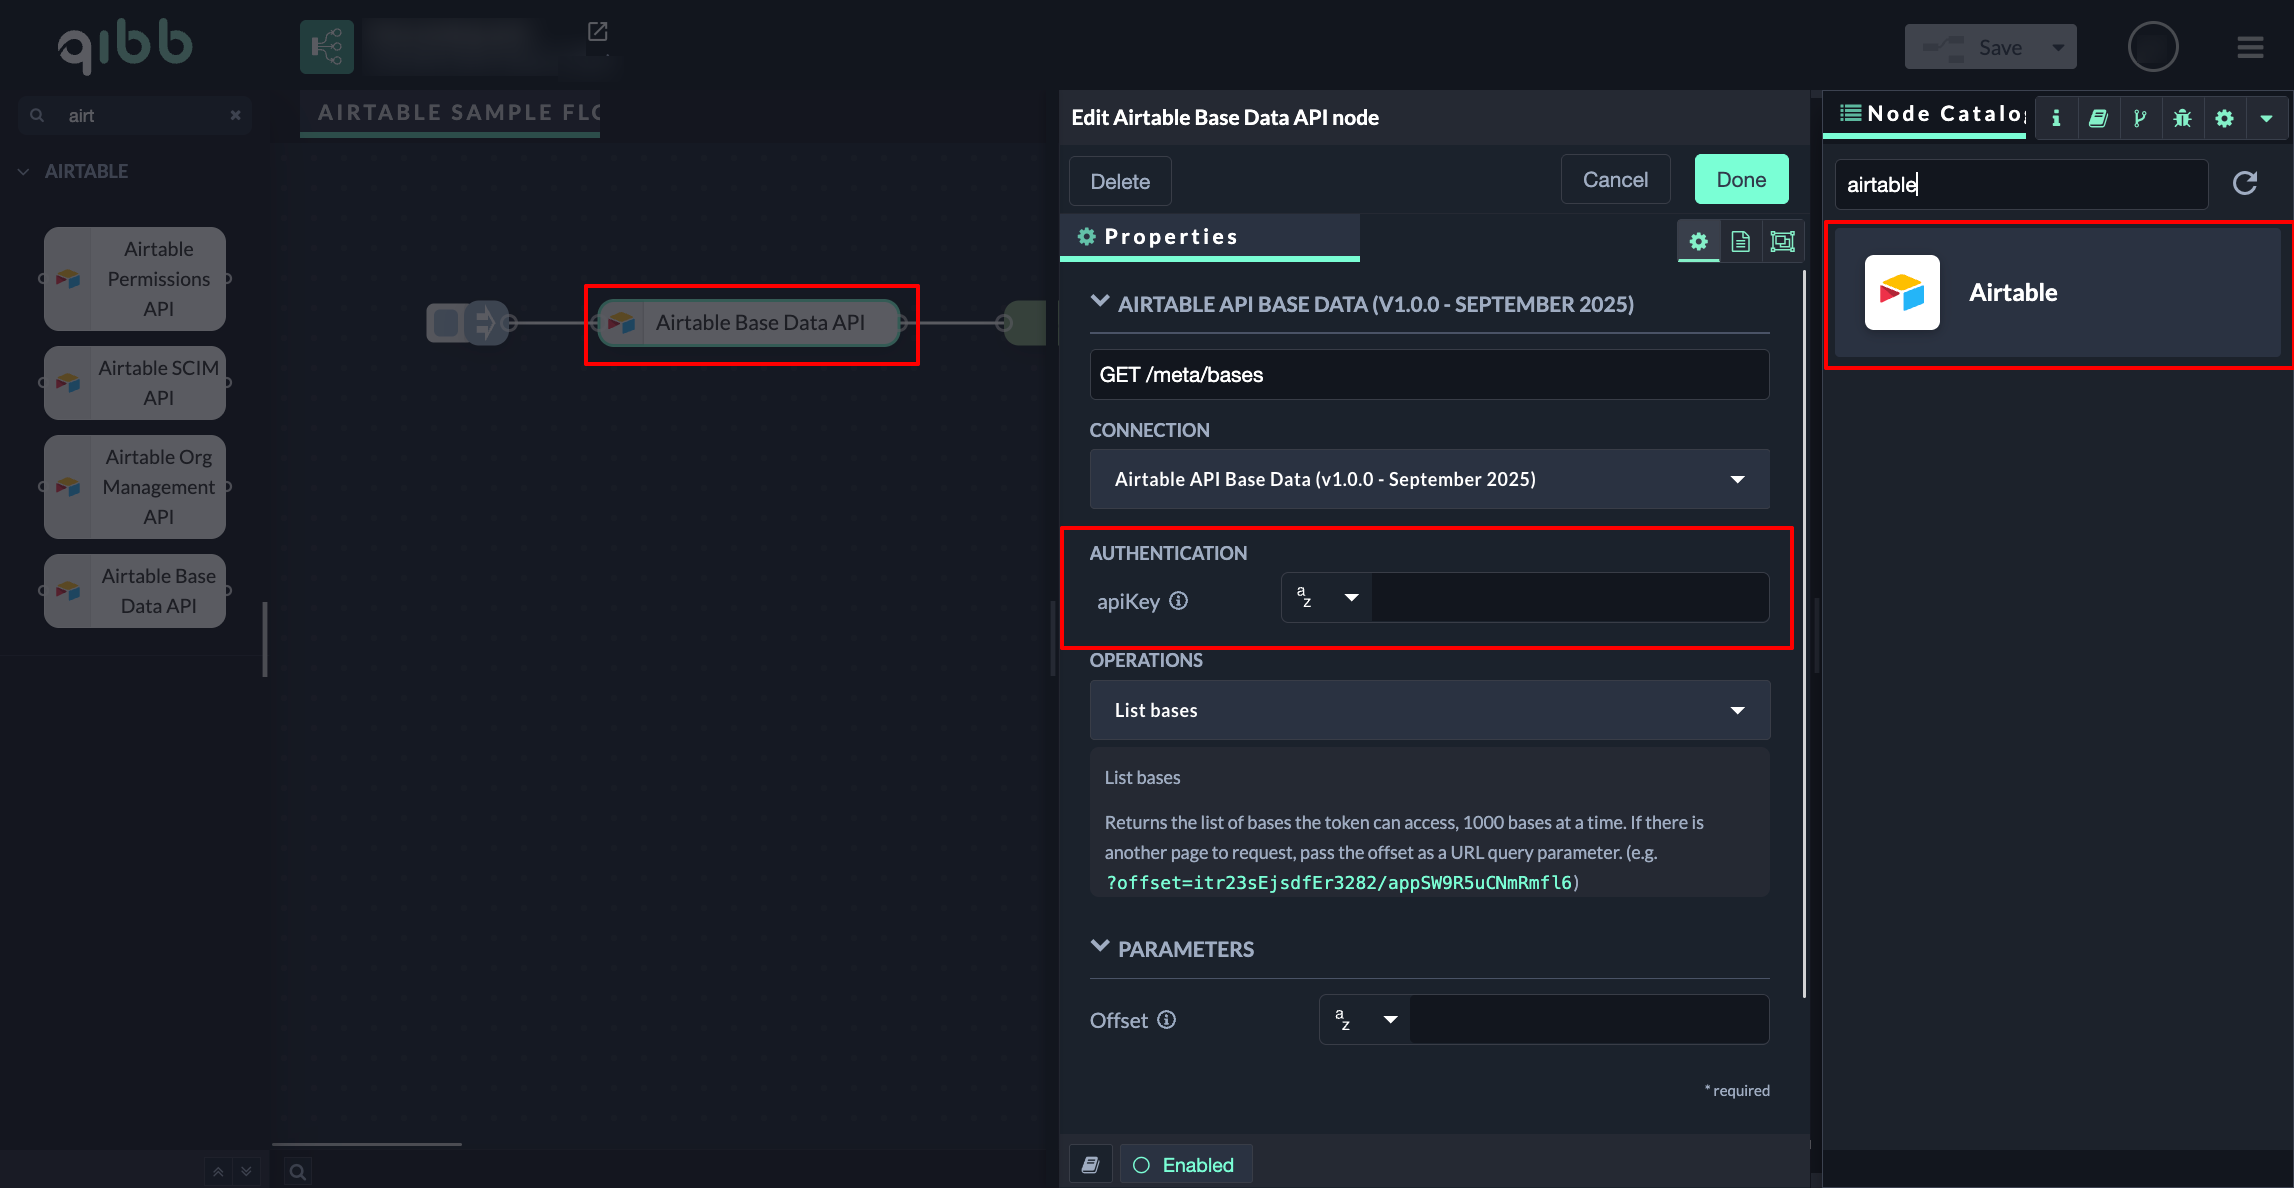Open the Connection dropdown

click(x=1429, y=479)
